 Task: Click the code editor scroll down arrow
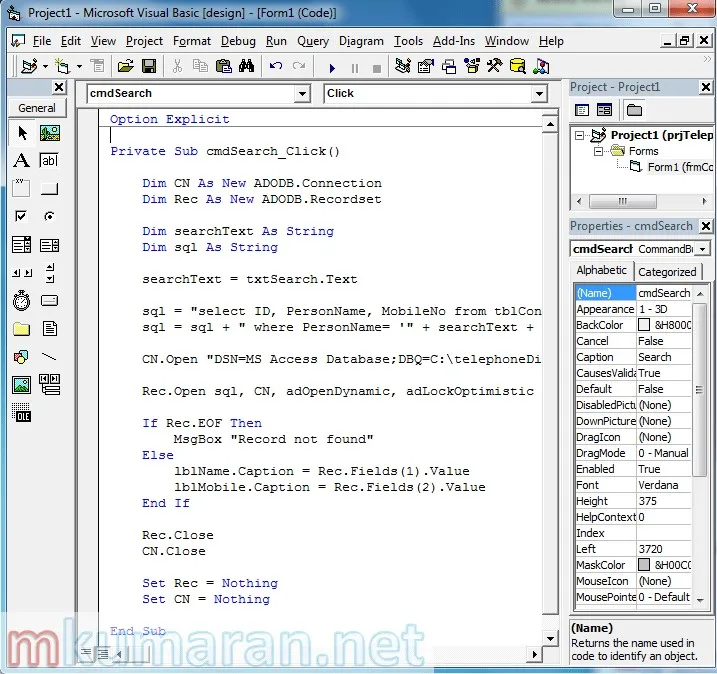pyautogui.click(x=550, y=639)
